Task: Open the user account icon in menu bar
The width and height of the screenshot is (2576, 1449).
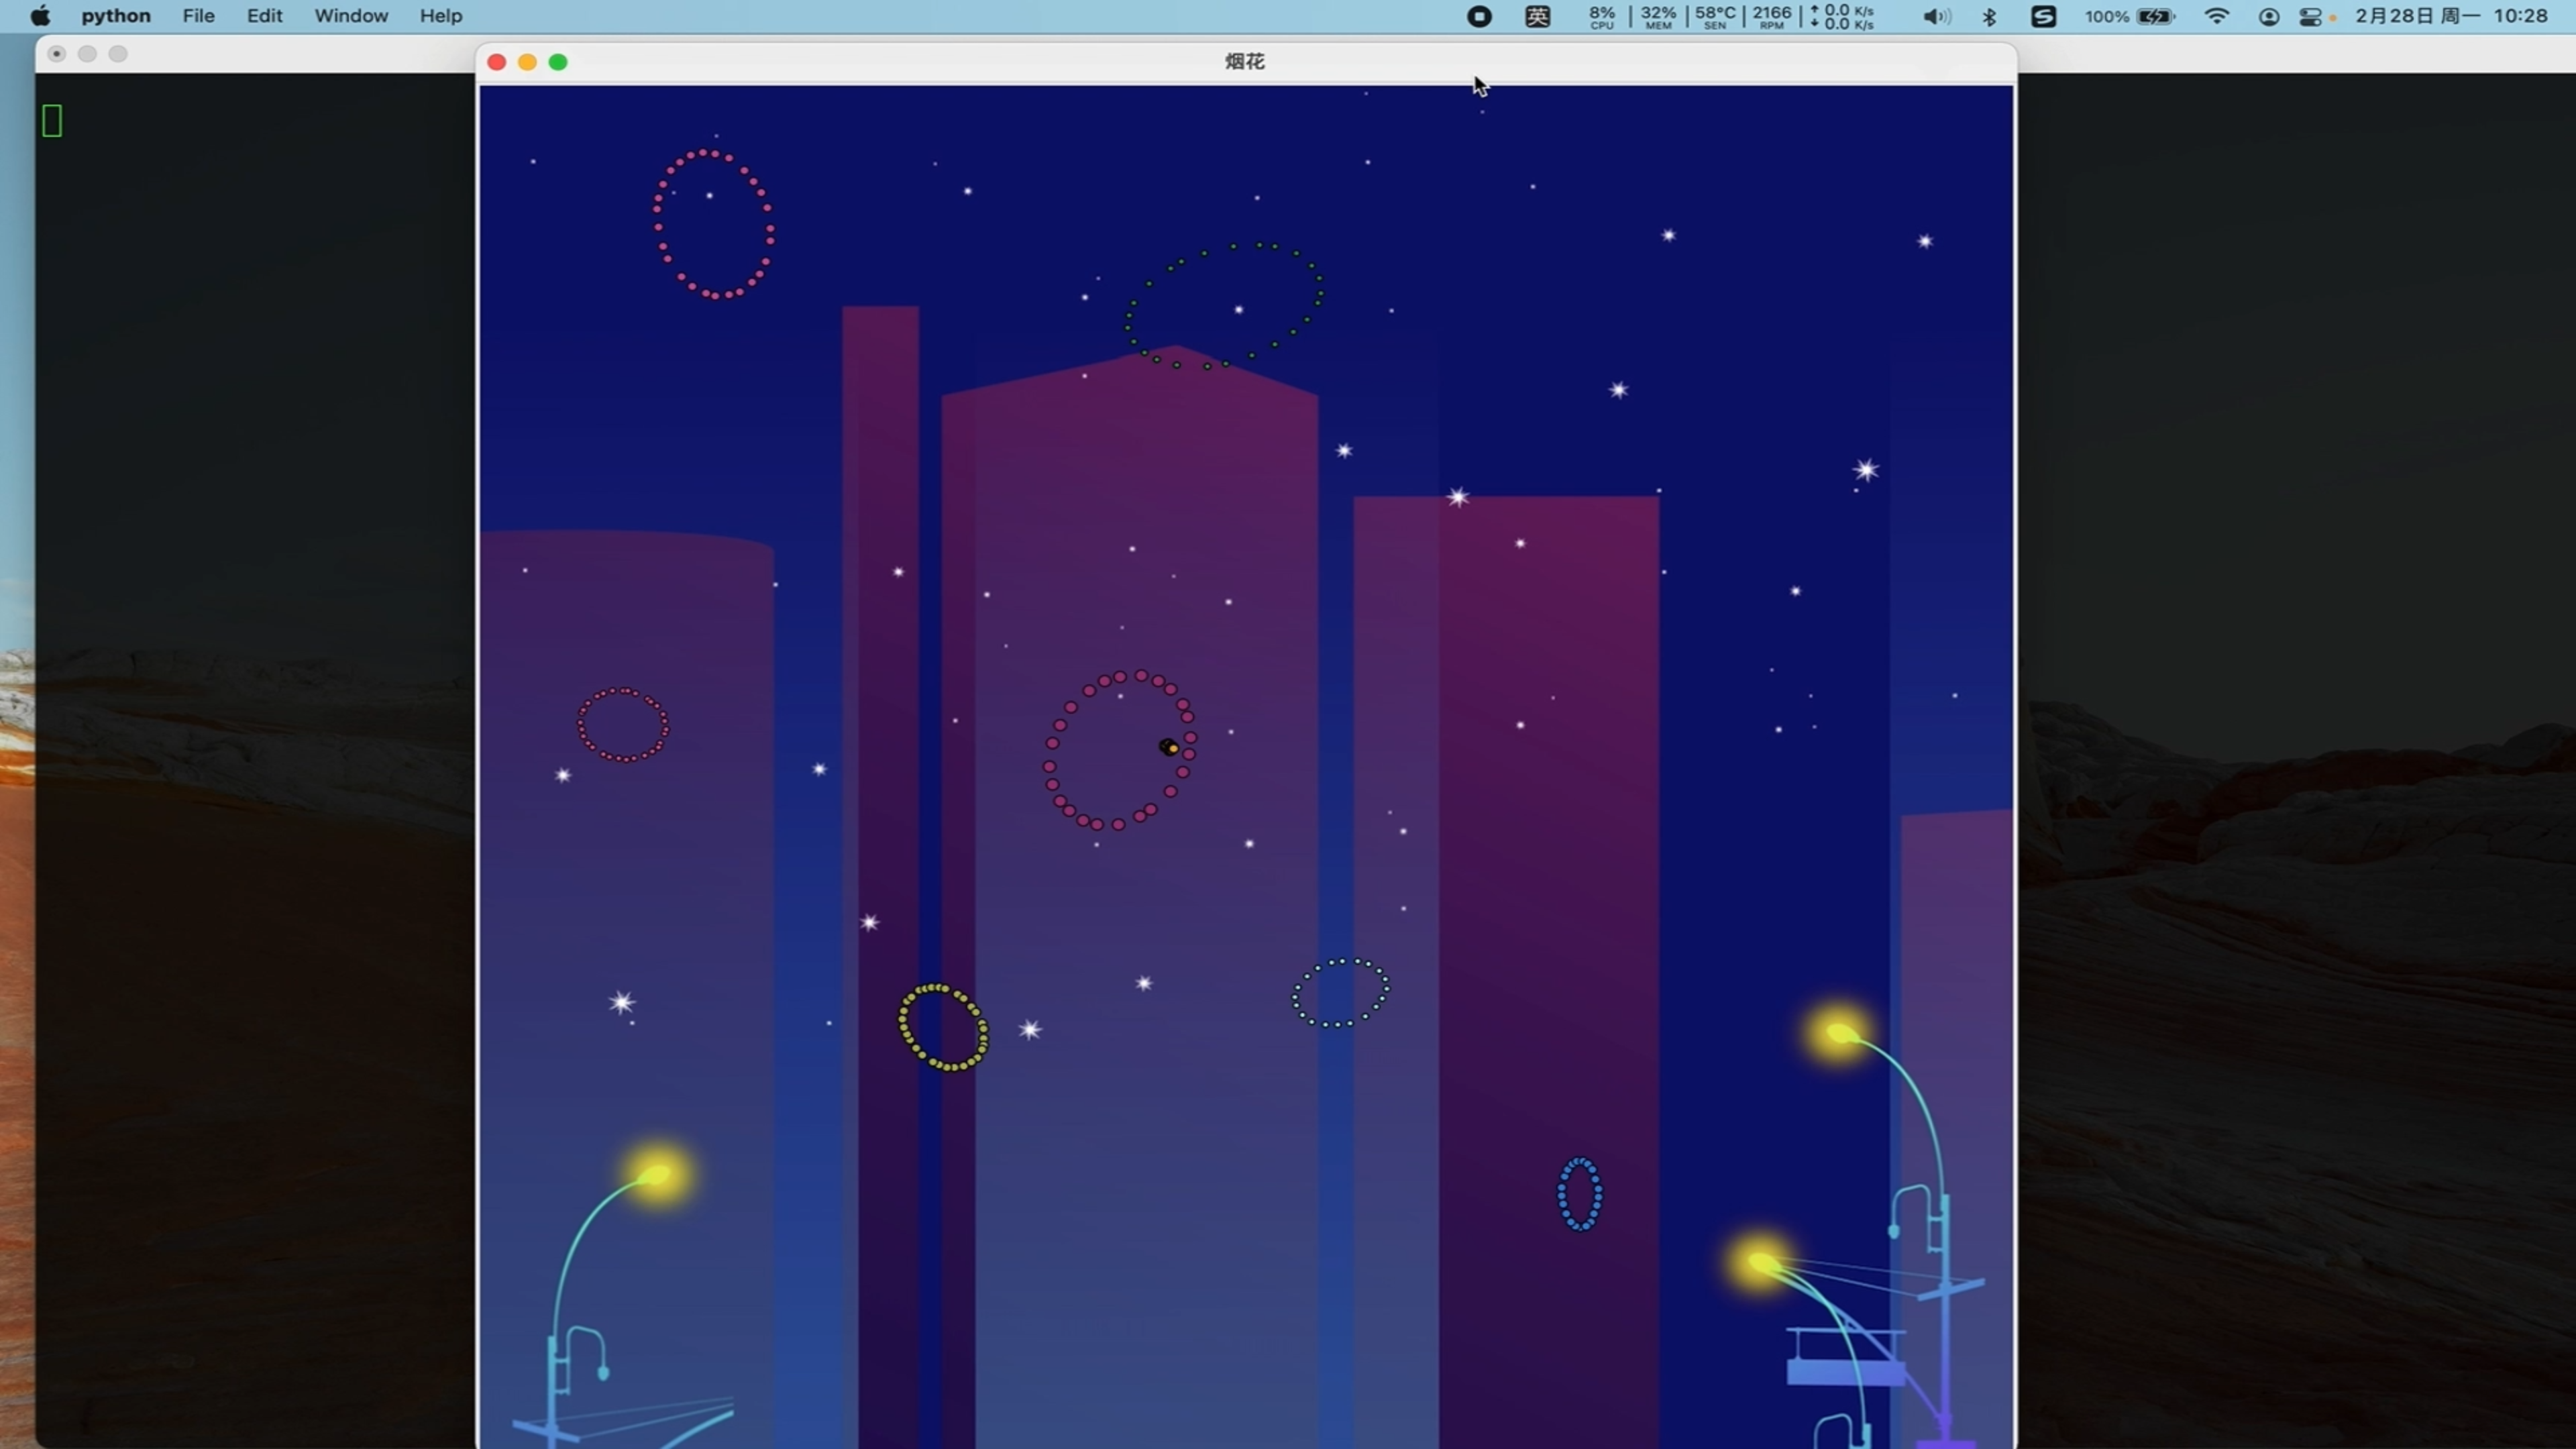Action: tap(2269, 16)
